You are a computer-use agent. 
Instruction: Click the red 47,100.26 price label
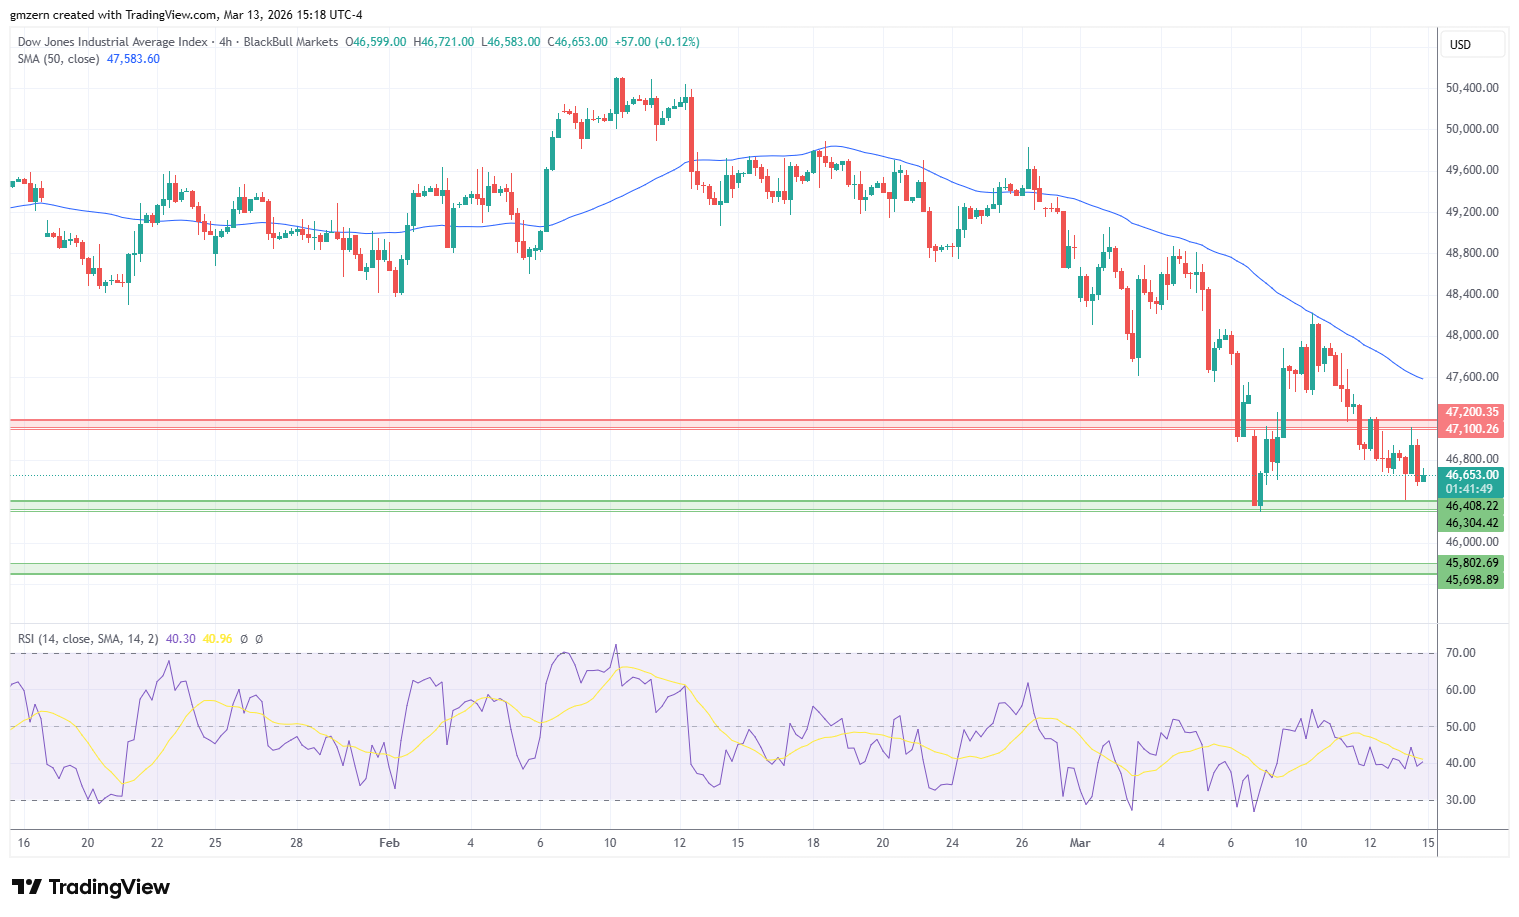point(1471,429)
